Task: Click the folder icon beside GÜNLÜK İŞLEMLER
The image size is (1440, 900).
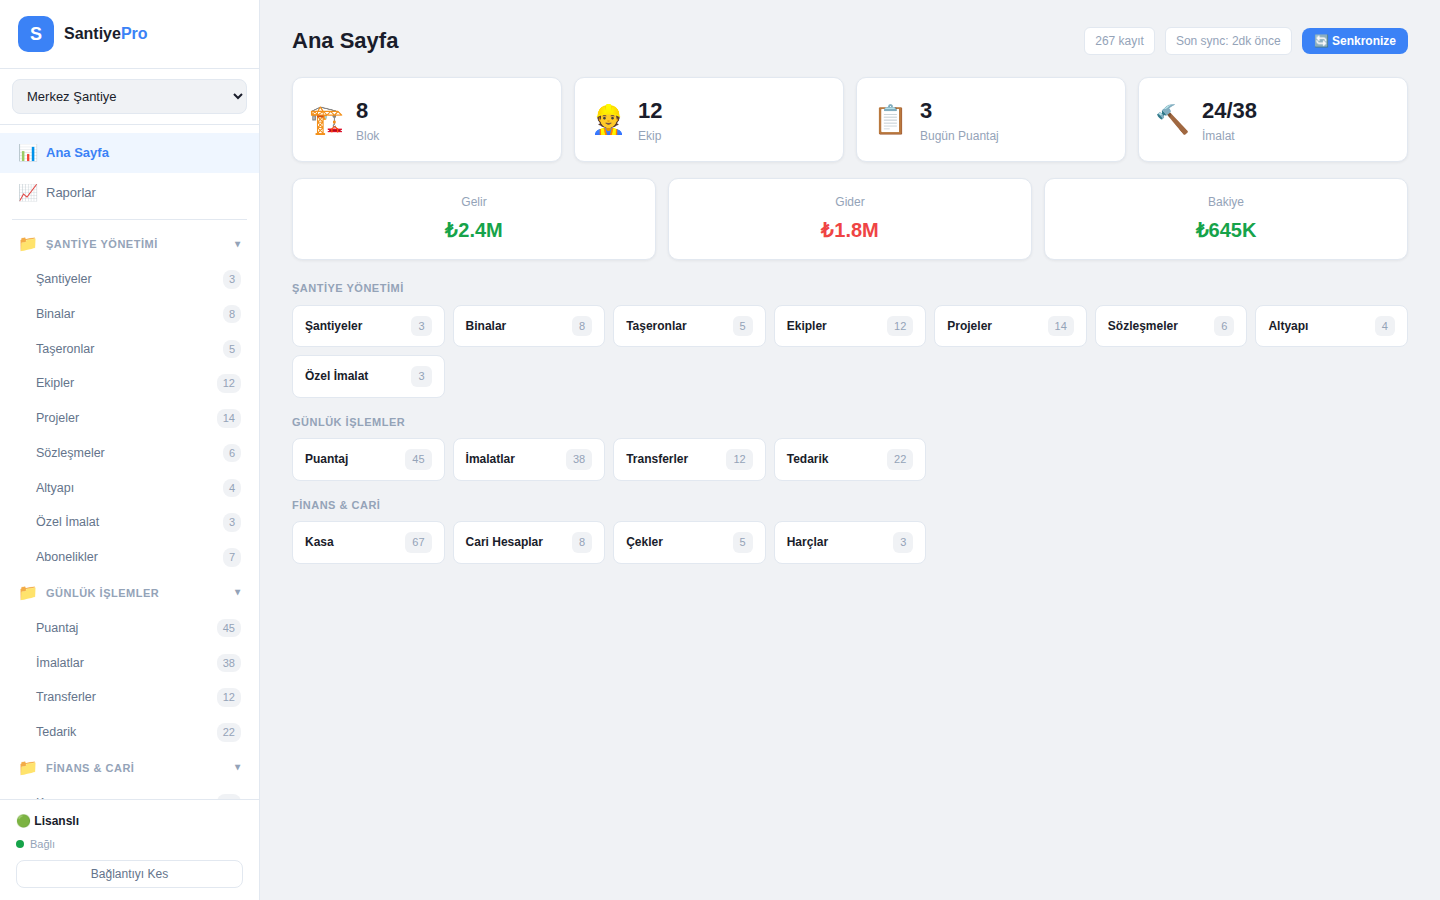Action: tap(27, 592)
